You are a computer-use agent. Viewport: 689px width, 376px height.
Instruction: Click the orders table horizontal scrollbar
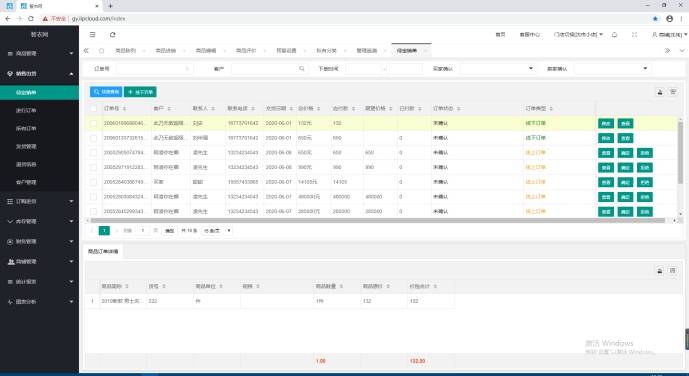(378, 221)
